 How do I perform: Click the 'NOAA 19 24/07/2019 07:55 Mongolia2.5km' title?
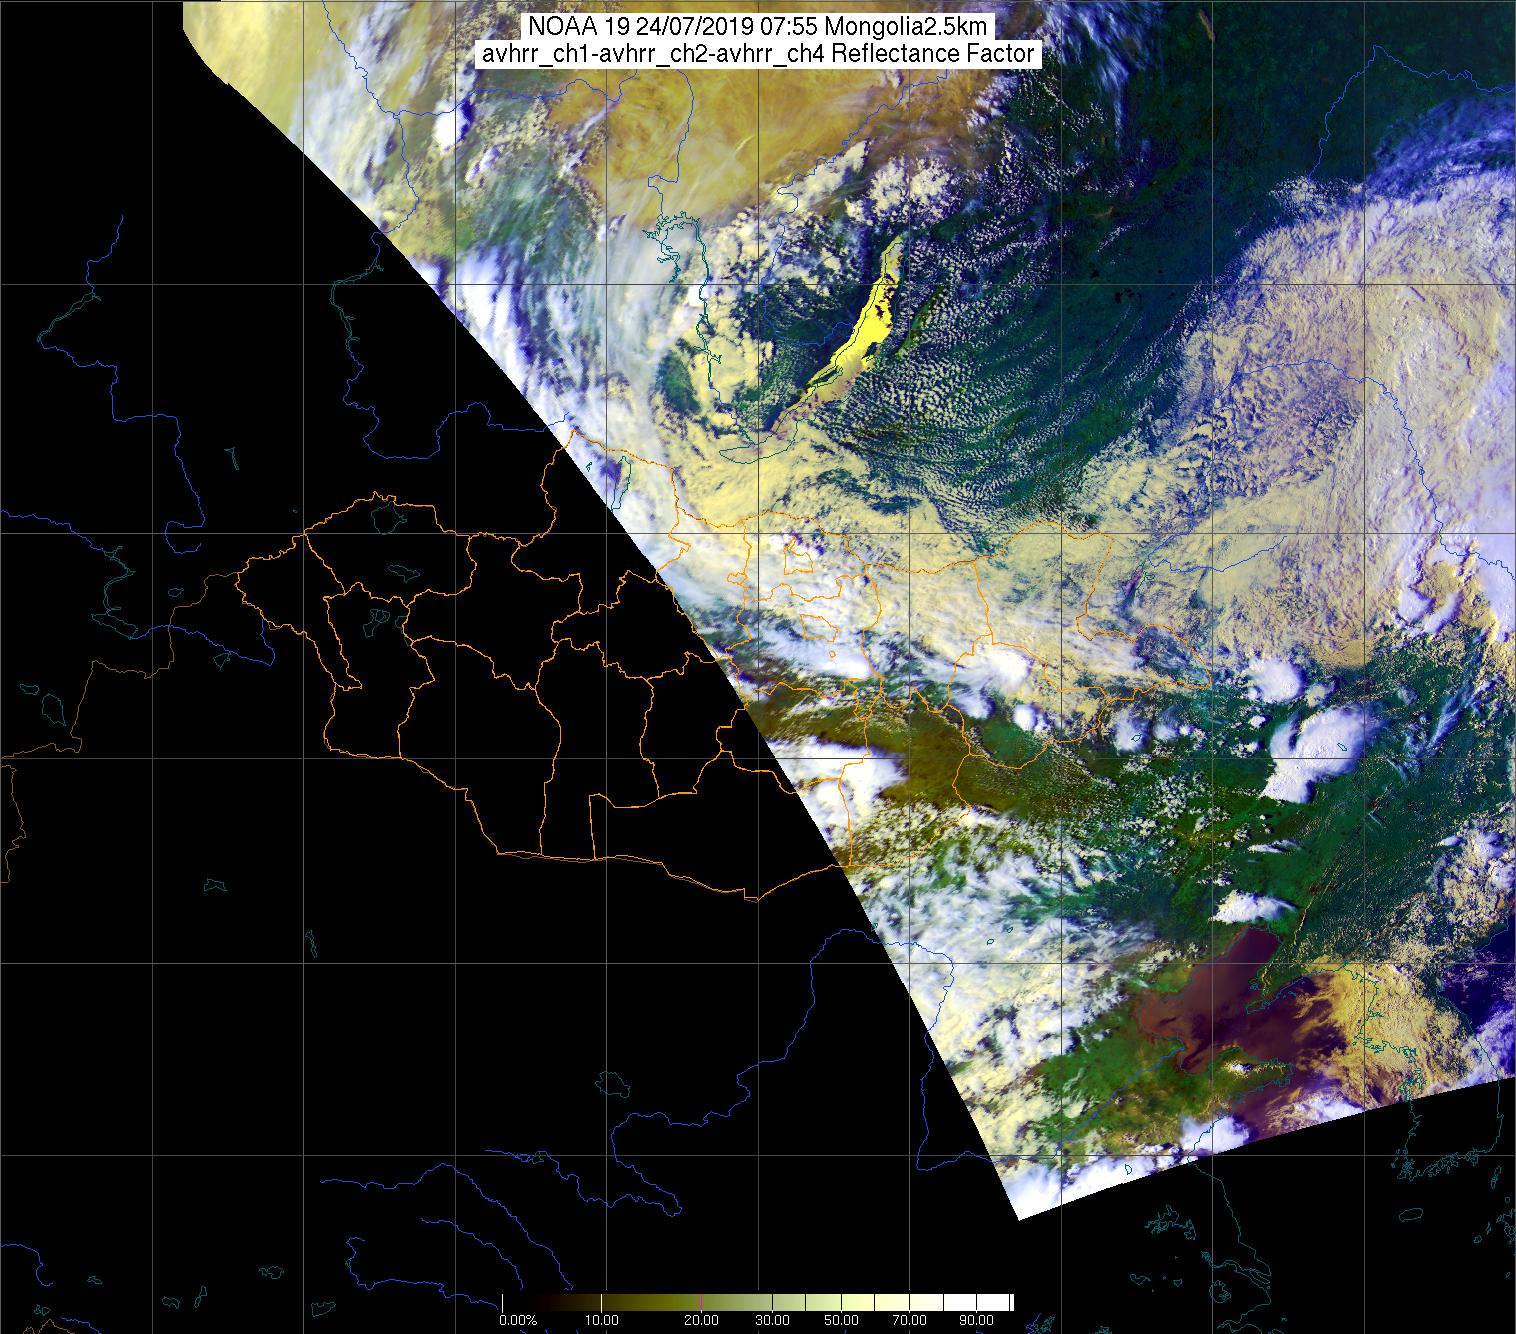pyautogui.click(x=758, y=27)
